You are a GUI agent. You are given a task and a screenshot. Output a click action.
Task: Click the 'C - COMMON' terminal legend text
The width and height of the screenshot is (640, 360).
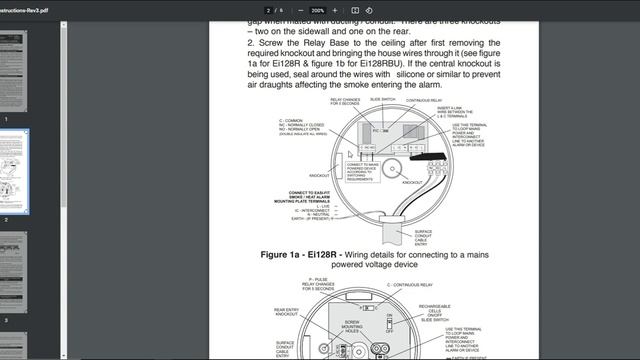pos(291,121)
